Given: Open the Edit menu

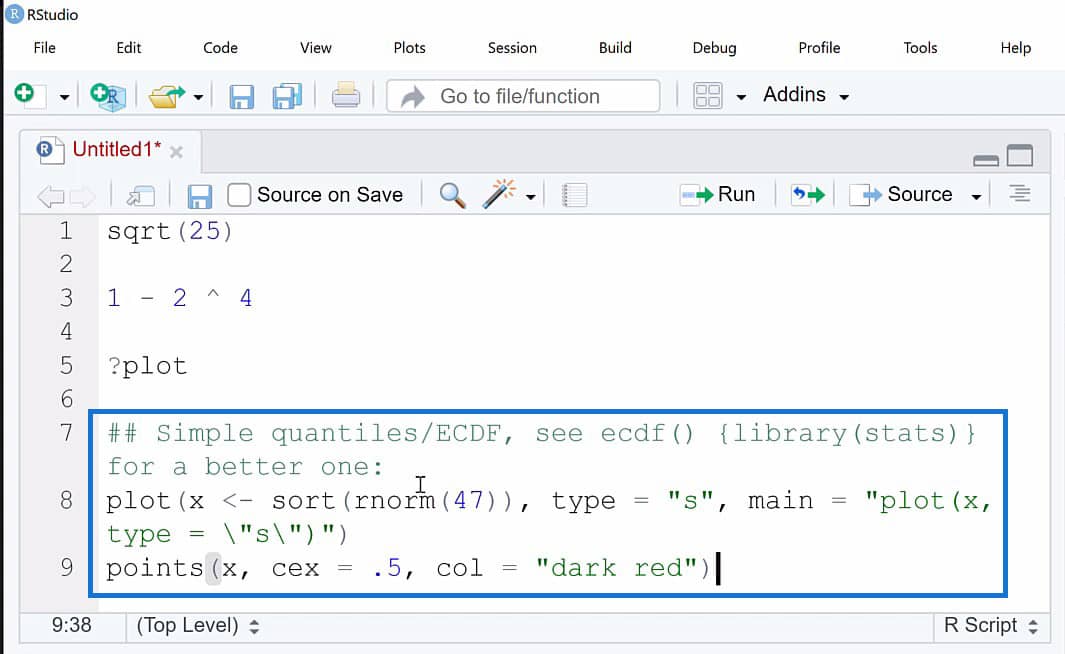Looking at the screenshot, I should (128, 48).
